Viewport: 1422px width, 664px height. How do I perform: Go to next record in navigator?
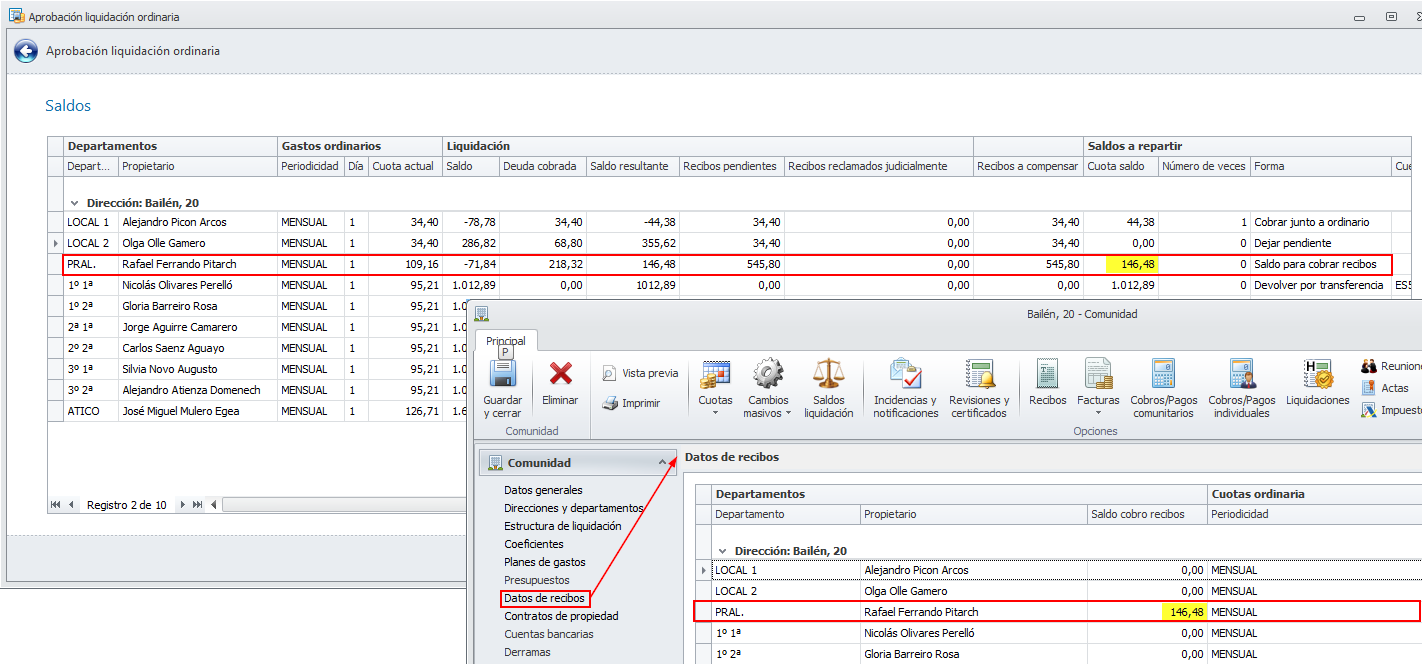tap(182, 505)
